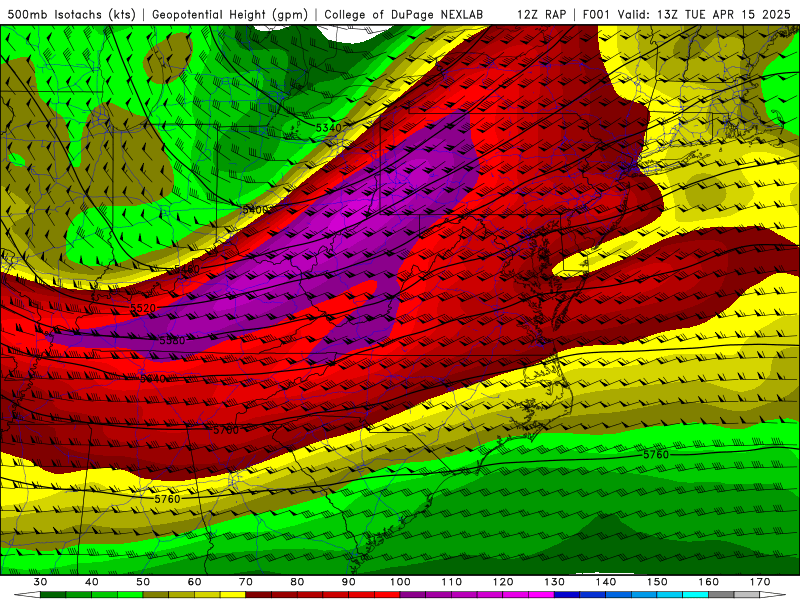
Task: Select the 5640 height contour label
Action: [x=153, y=379]
